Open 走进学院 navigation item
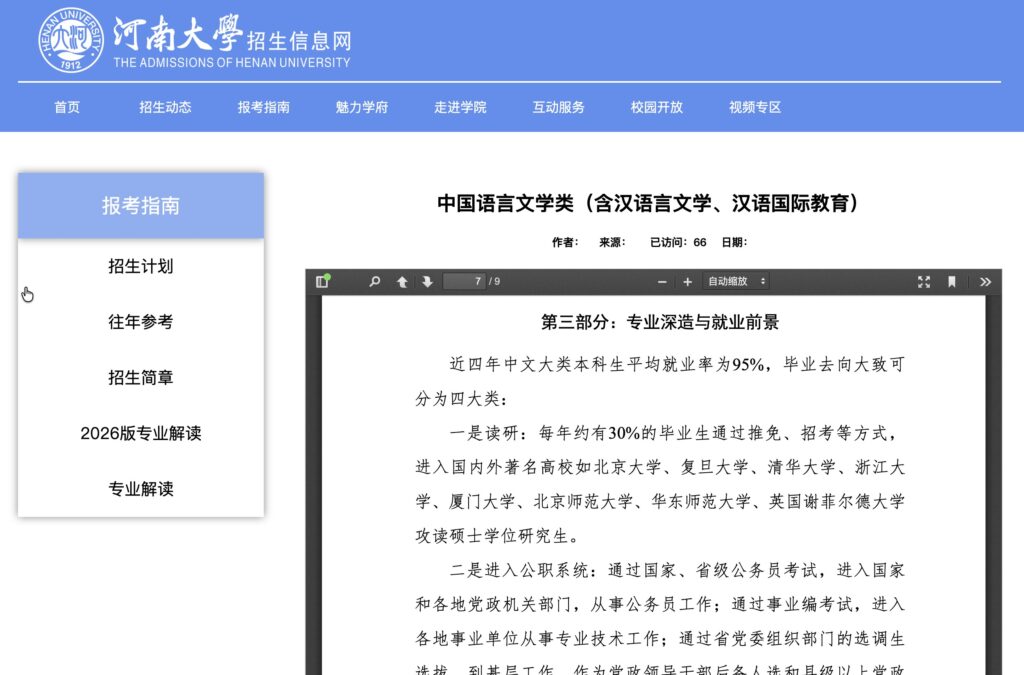The width and height of the screenshot is (1024, 675). (460, 107)
